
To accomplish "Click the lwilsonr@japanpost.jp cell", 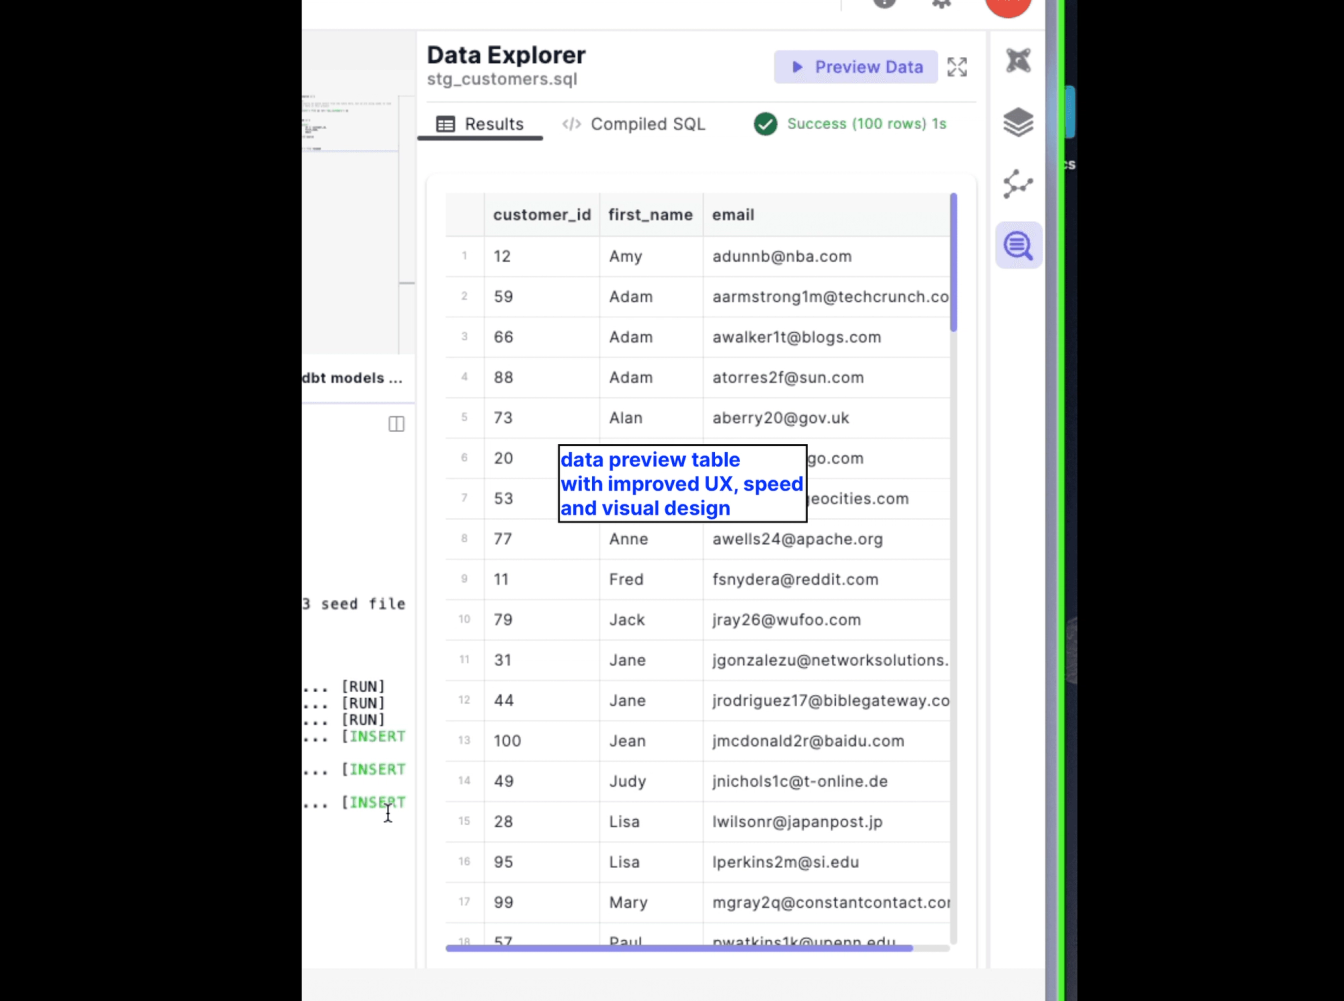I will coord(826,822).
